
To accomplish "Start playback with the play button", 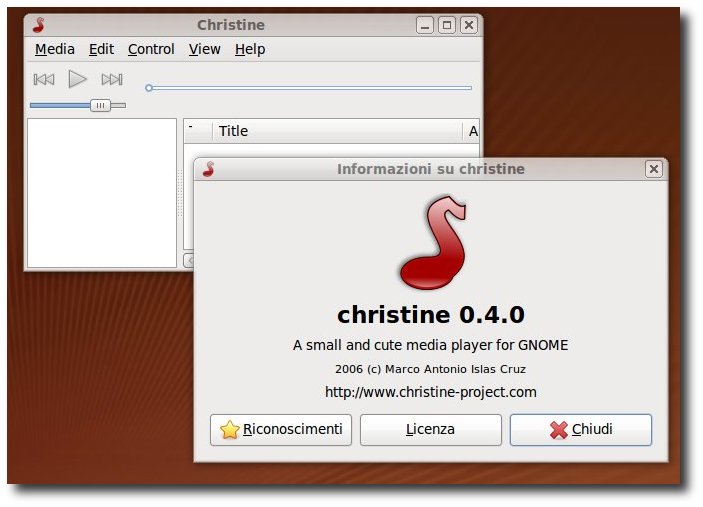I will pyautogui.click(x=77, y=79).
